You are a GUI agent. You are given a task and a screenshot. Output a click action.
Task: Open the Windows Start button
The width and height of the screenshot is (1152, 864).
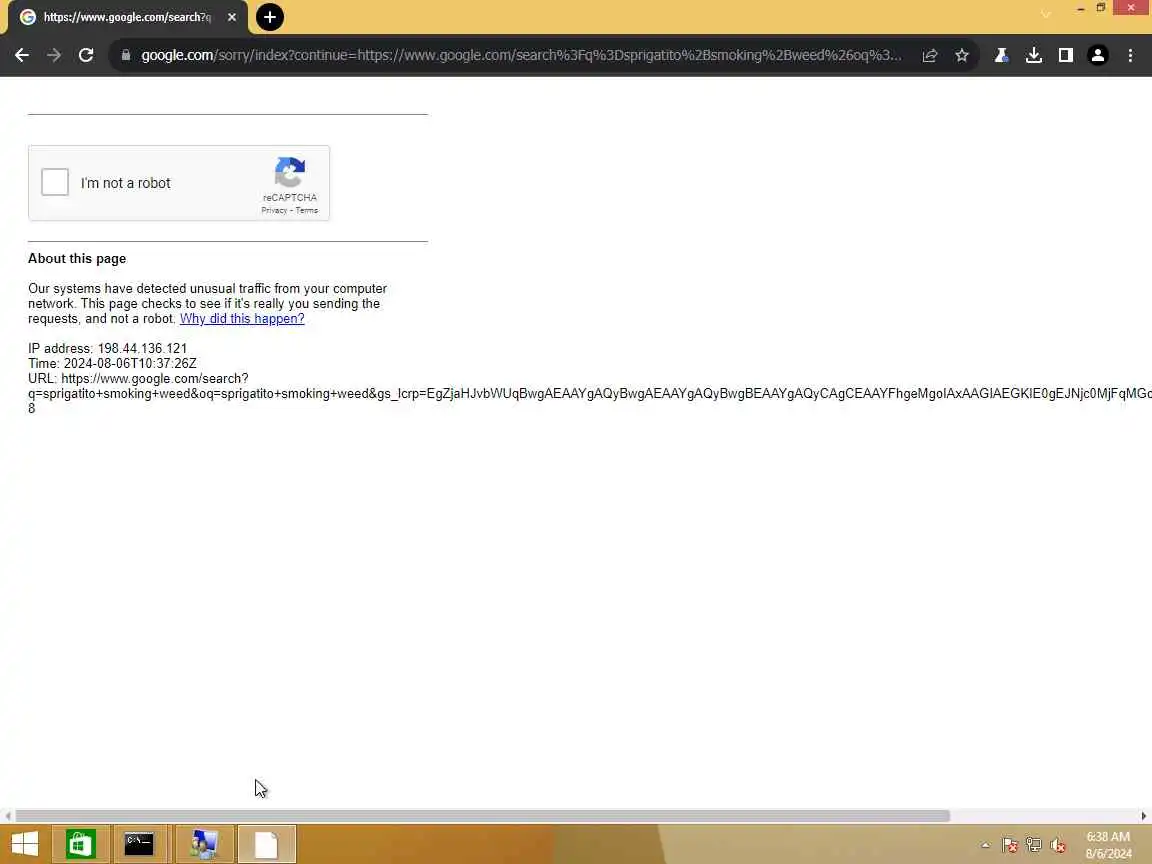pyautogui.click(x=25, y=844)
